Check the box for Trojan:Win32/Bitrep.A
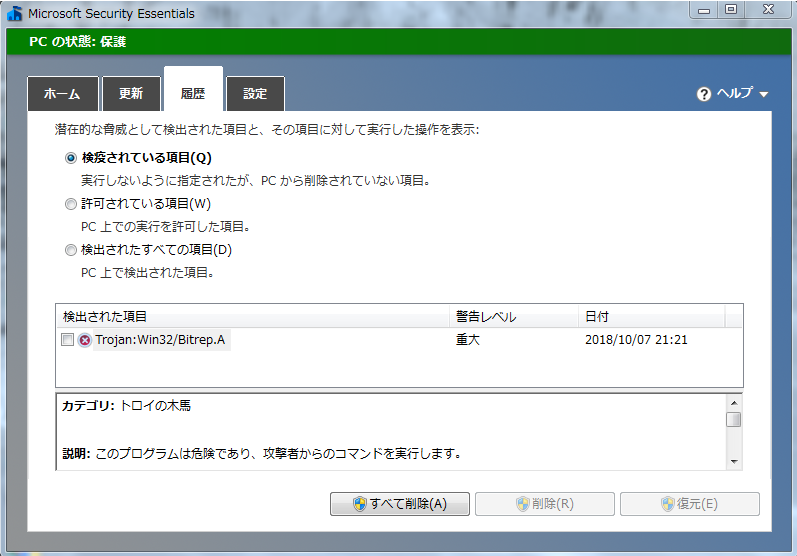The image size is (797, 556). (67, 340)
